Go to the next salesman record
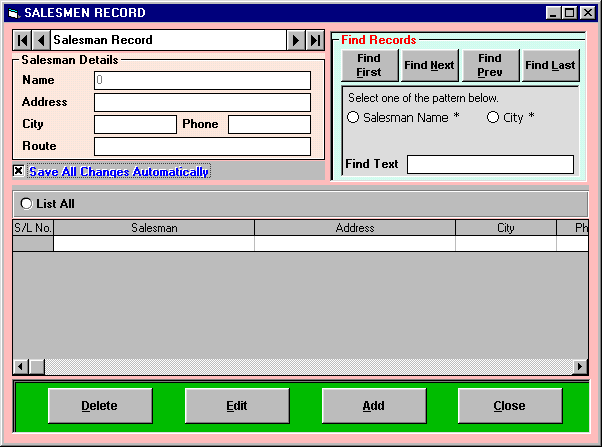 point(296,40)
